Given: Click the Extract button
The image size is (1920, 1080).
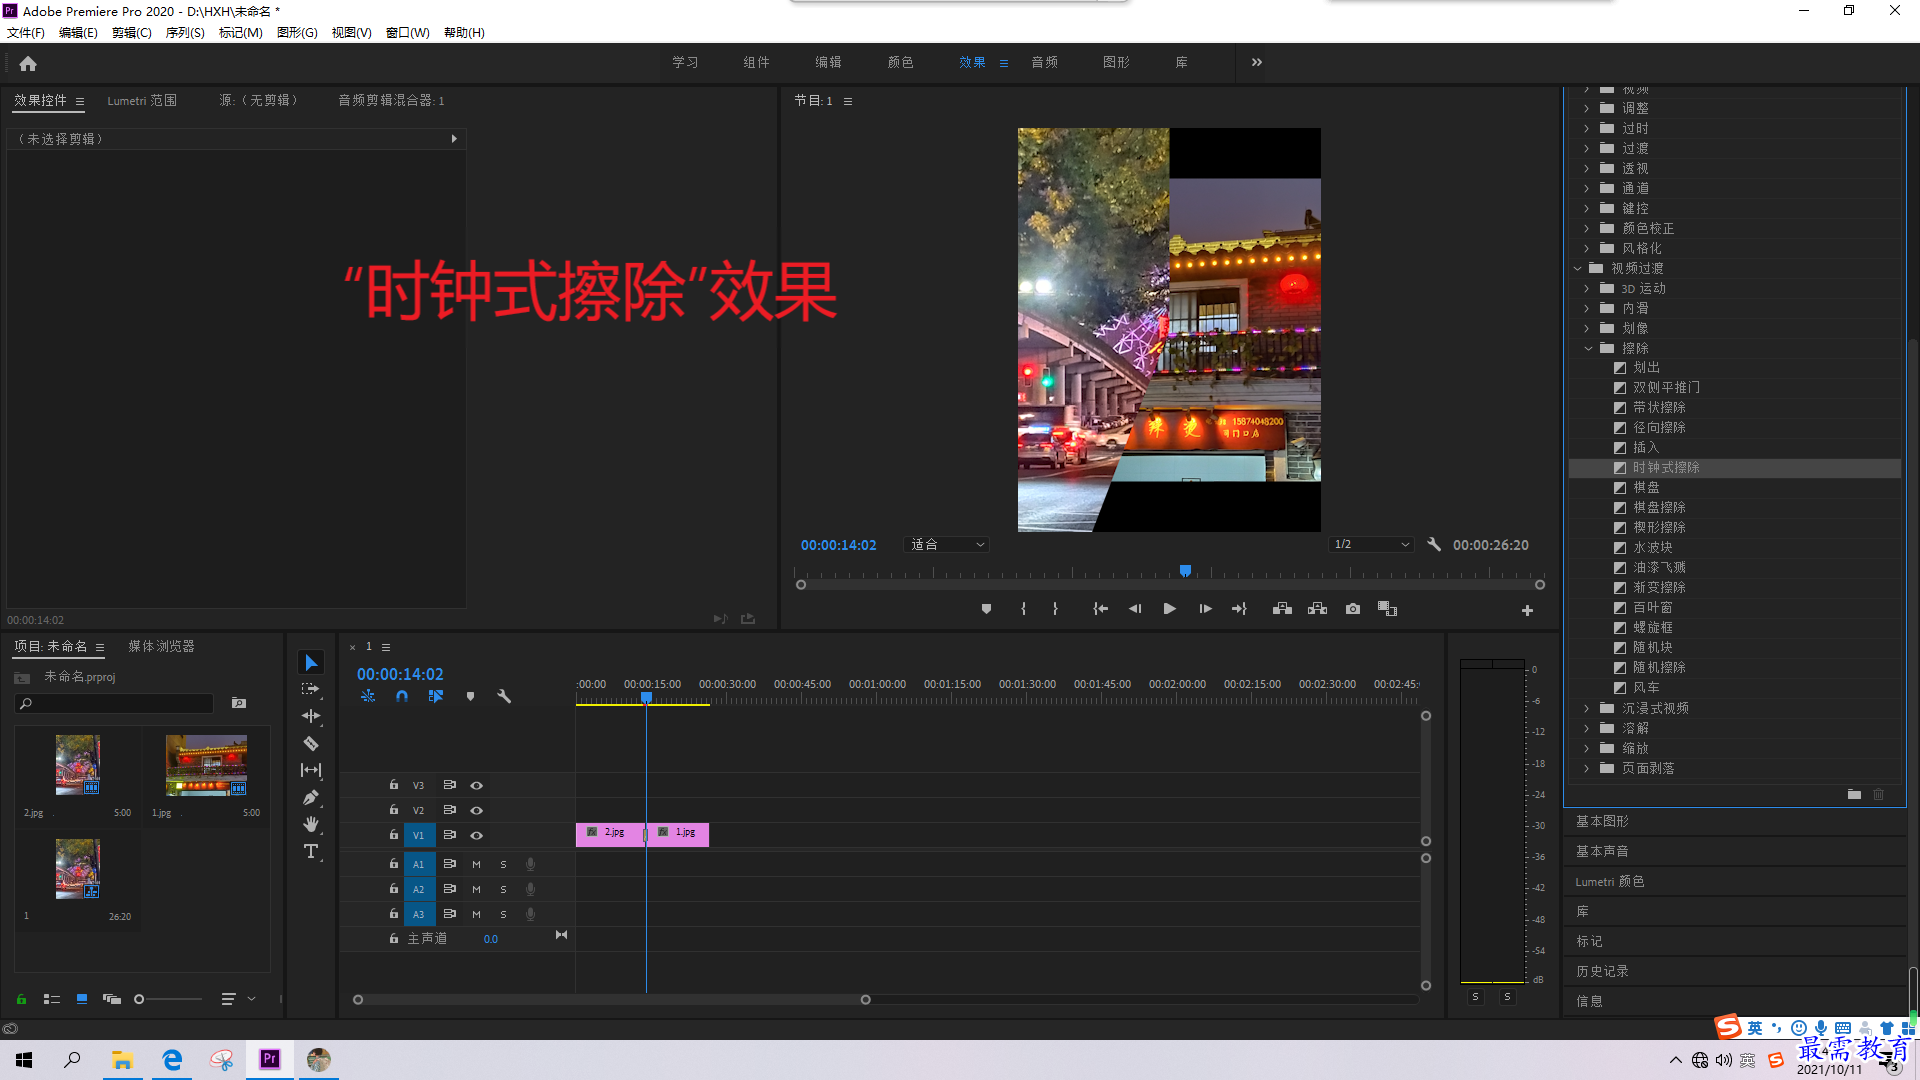Looking at the screenshot, I should [1317, 609].
